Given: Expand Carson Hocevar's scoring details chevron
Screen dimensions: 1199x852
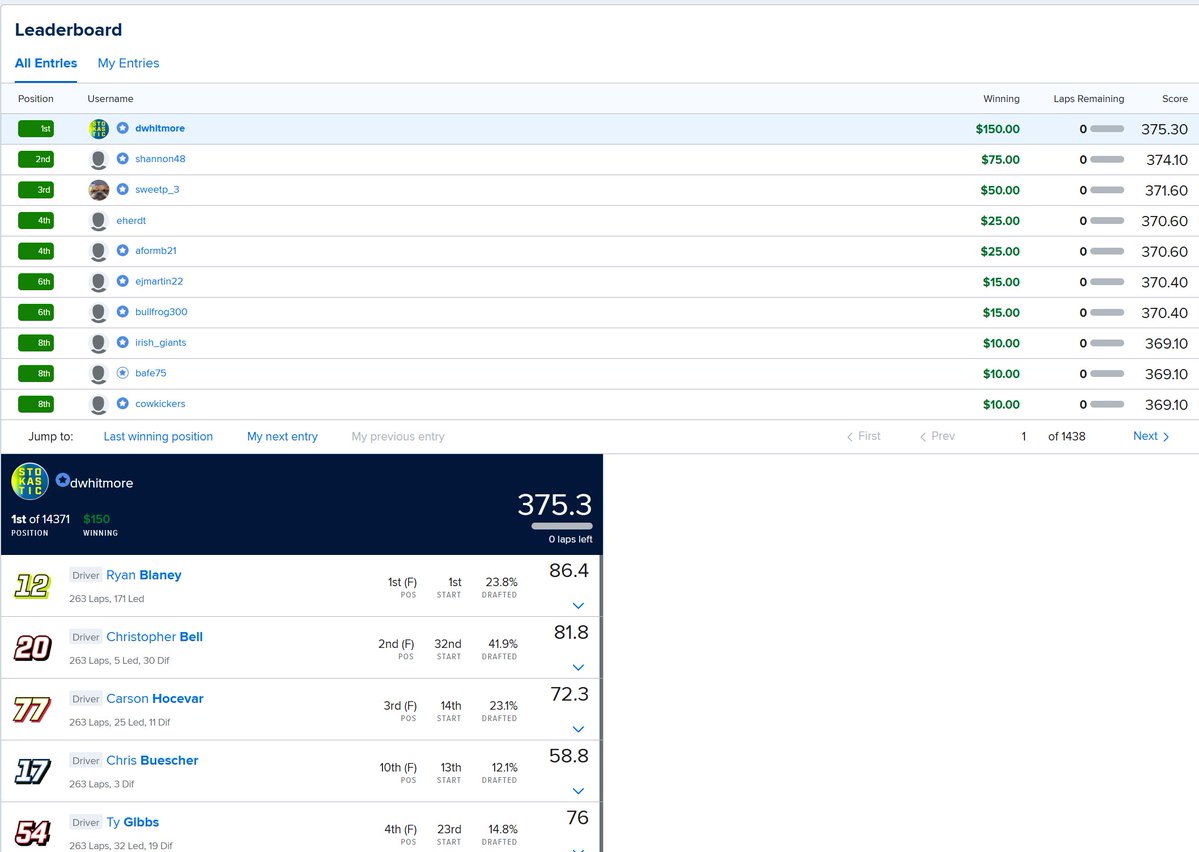Looking at the screenshot, I should (578, 730).
